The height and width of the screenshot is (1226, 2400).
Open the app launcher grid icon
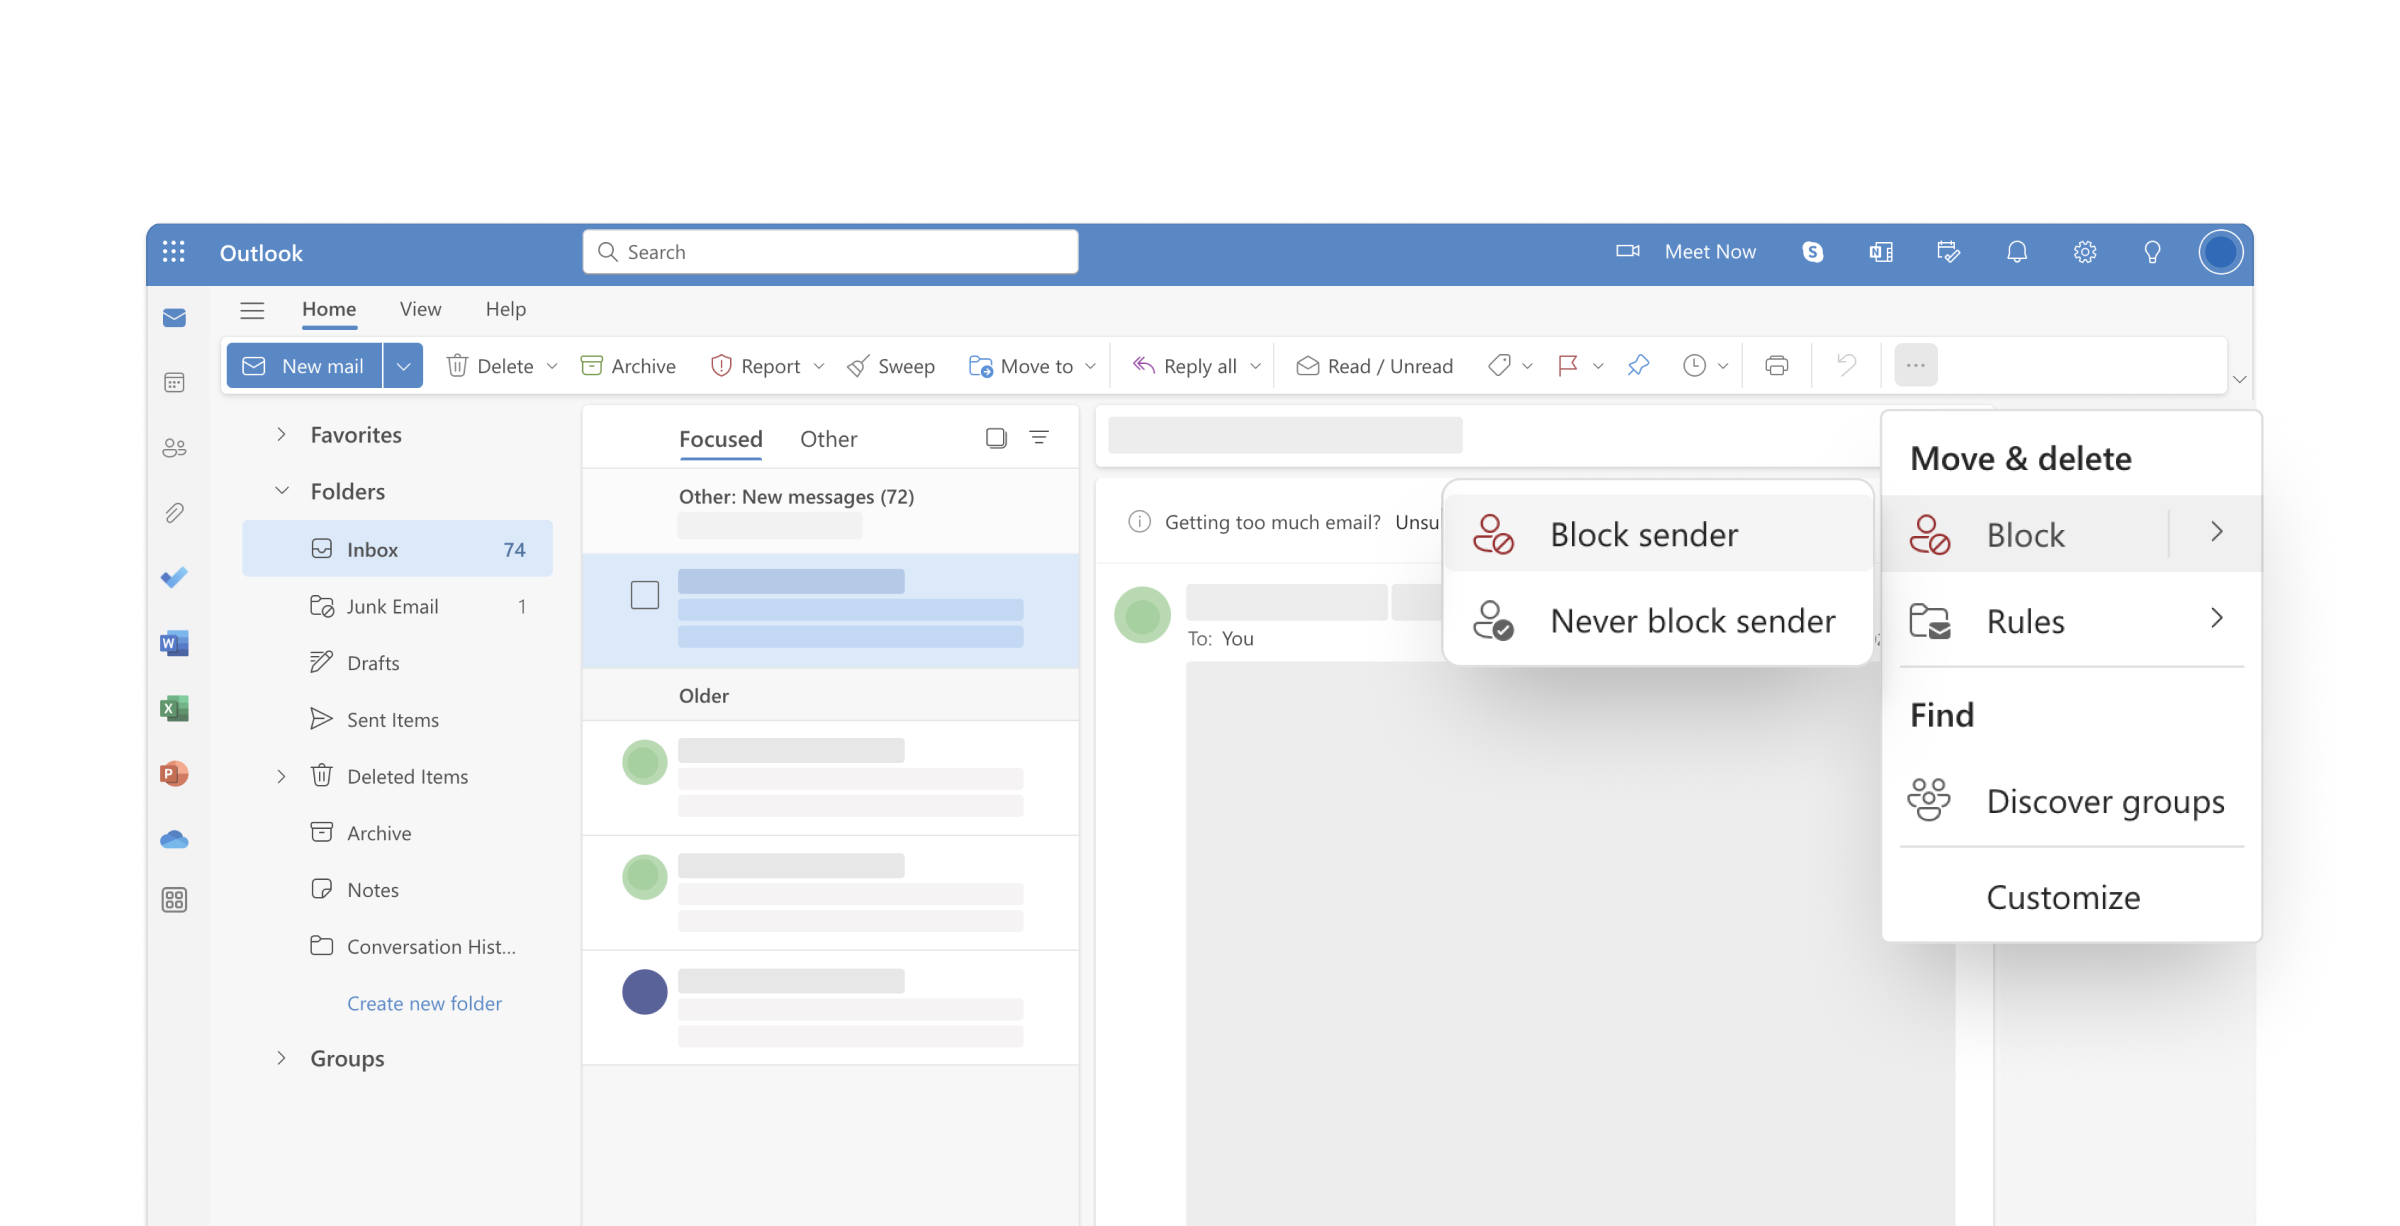point(174,252)
